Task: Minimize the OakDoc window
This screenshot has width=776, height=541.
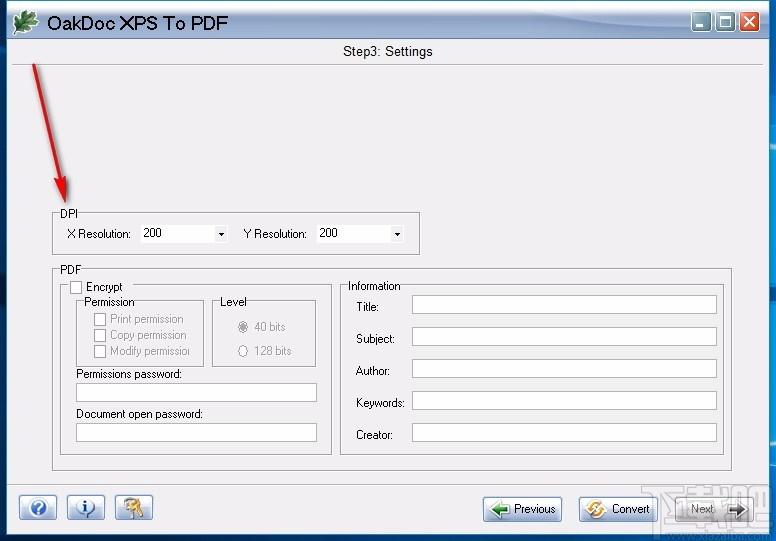Action: click(701, 22)
